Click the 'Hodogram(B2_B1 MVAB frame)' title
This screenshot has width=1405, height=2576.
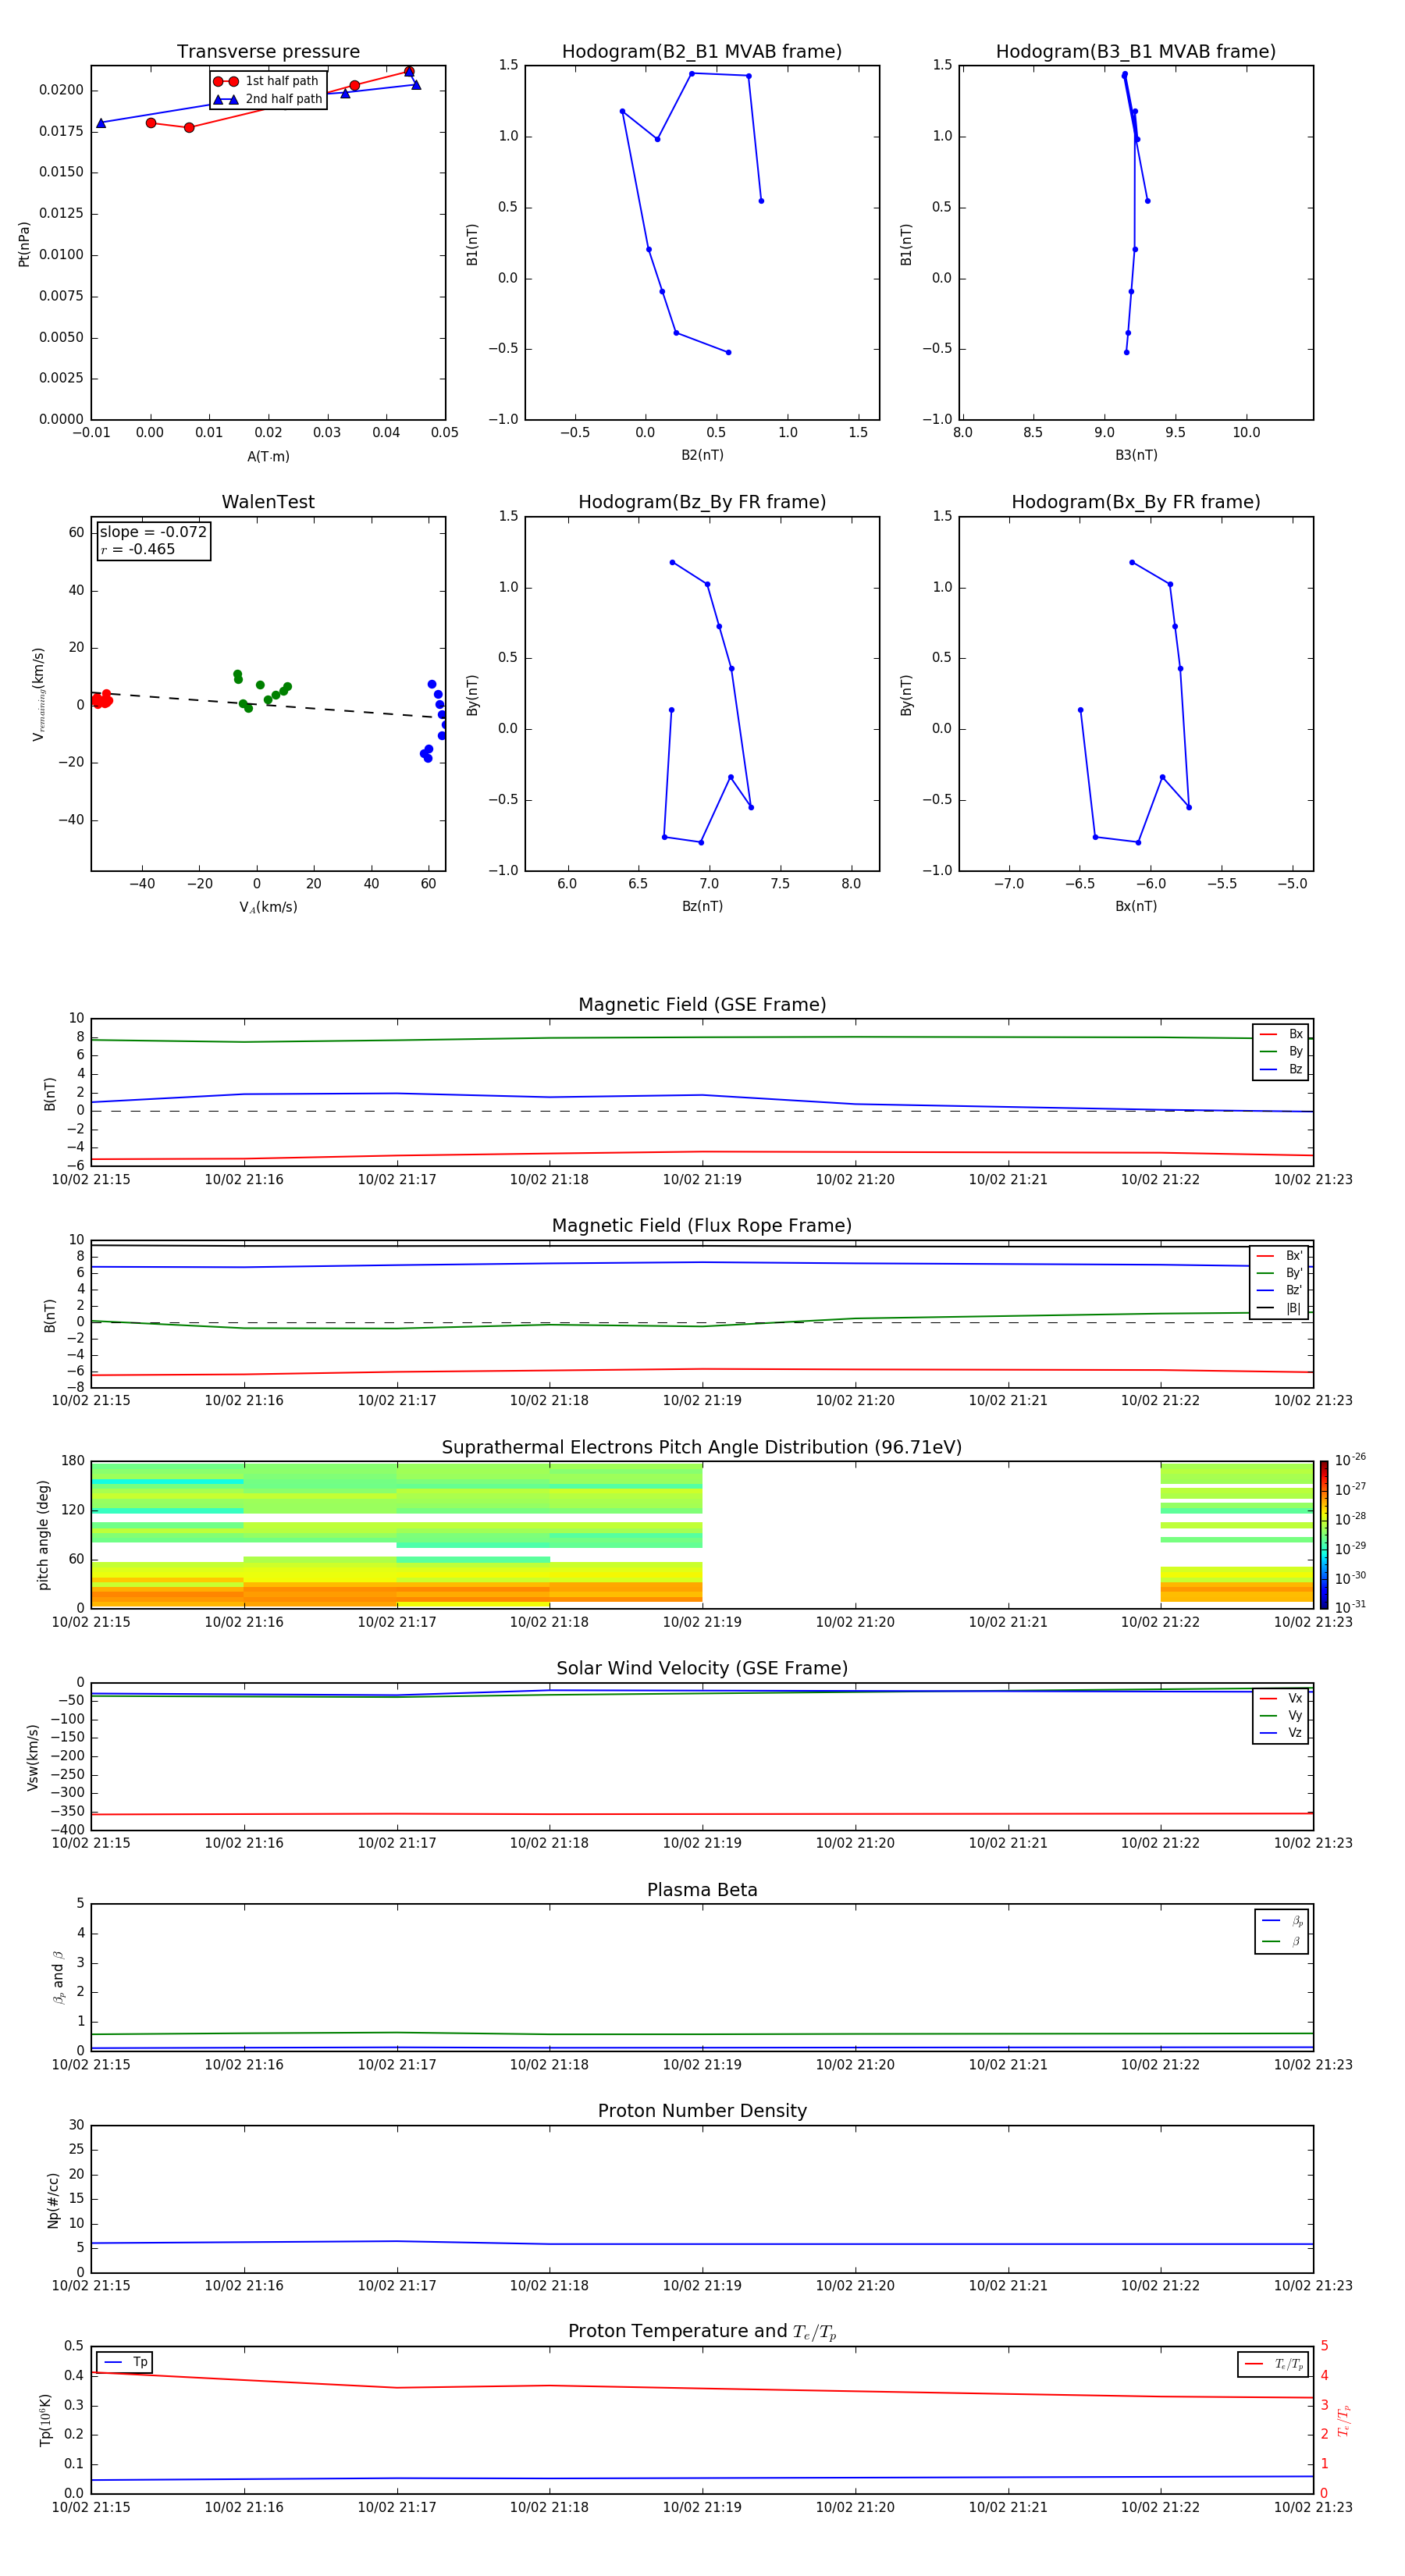point(702,52)
